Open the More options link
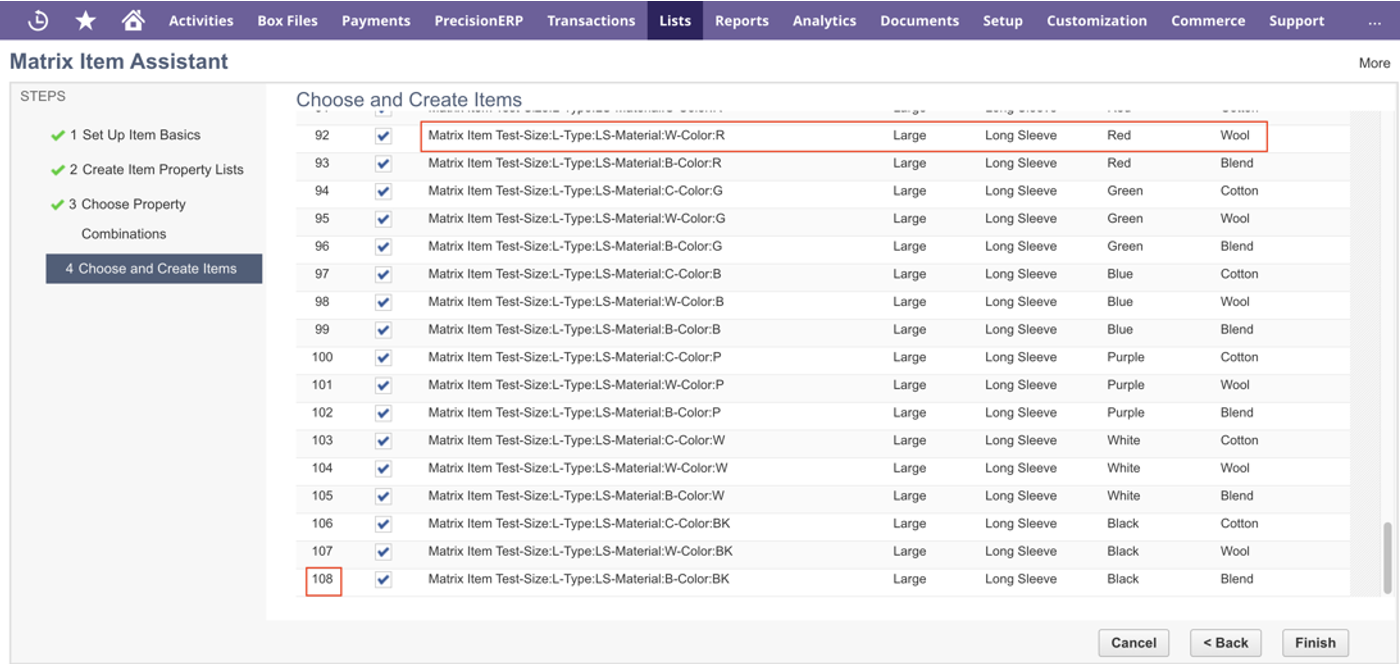 coord(1374,63)
